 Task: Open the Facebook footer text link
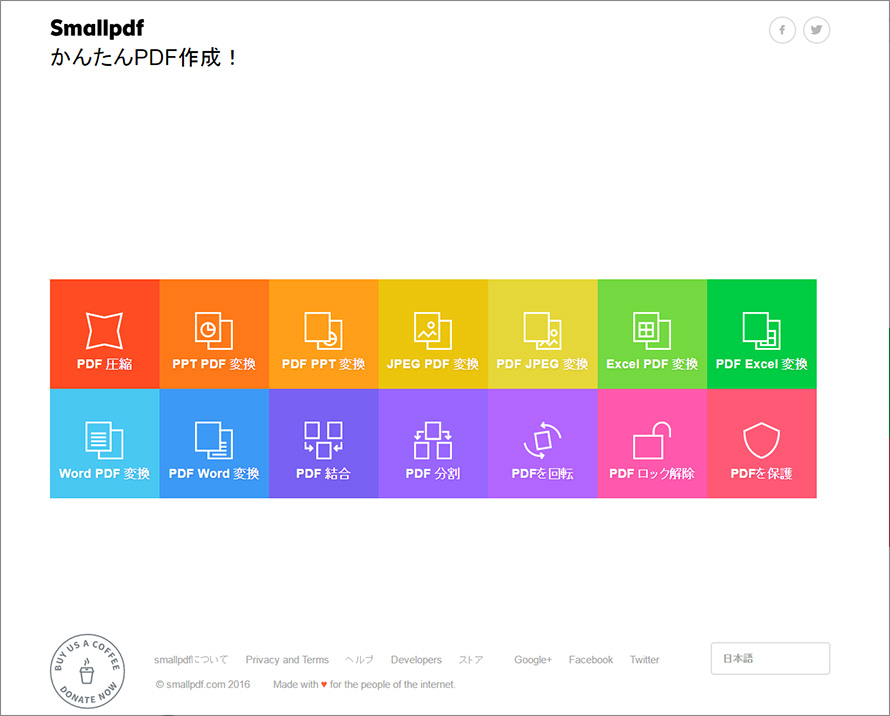pos(591,660)
